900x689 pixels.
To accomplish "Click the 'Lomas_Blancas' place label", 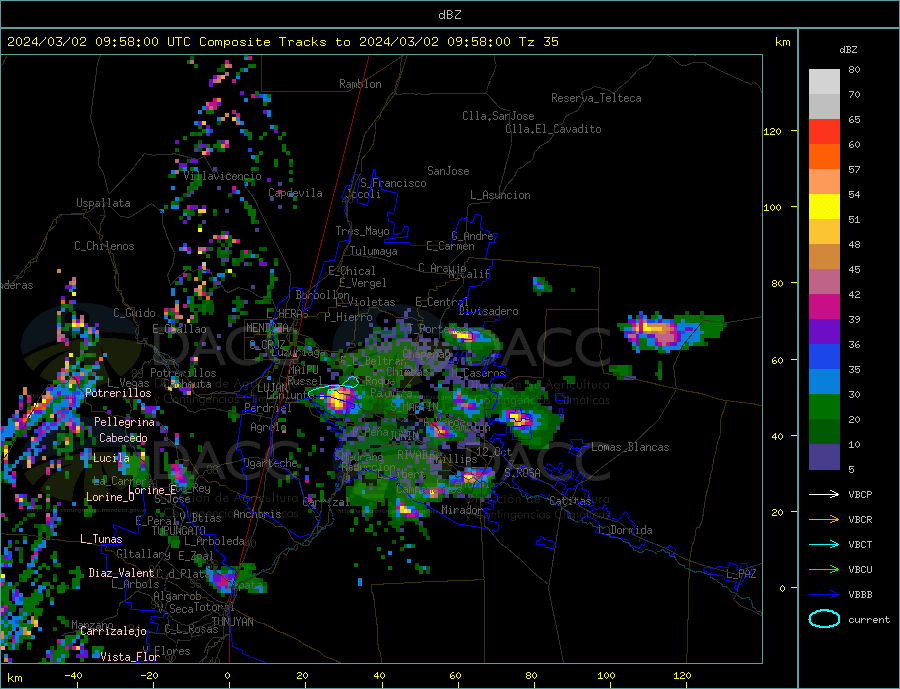I will (630, 447).
